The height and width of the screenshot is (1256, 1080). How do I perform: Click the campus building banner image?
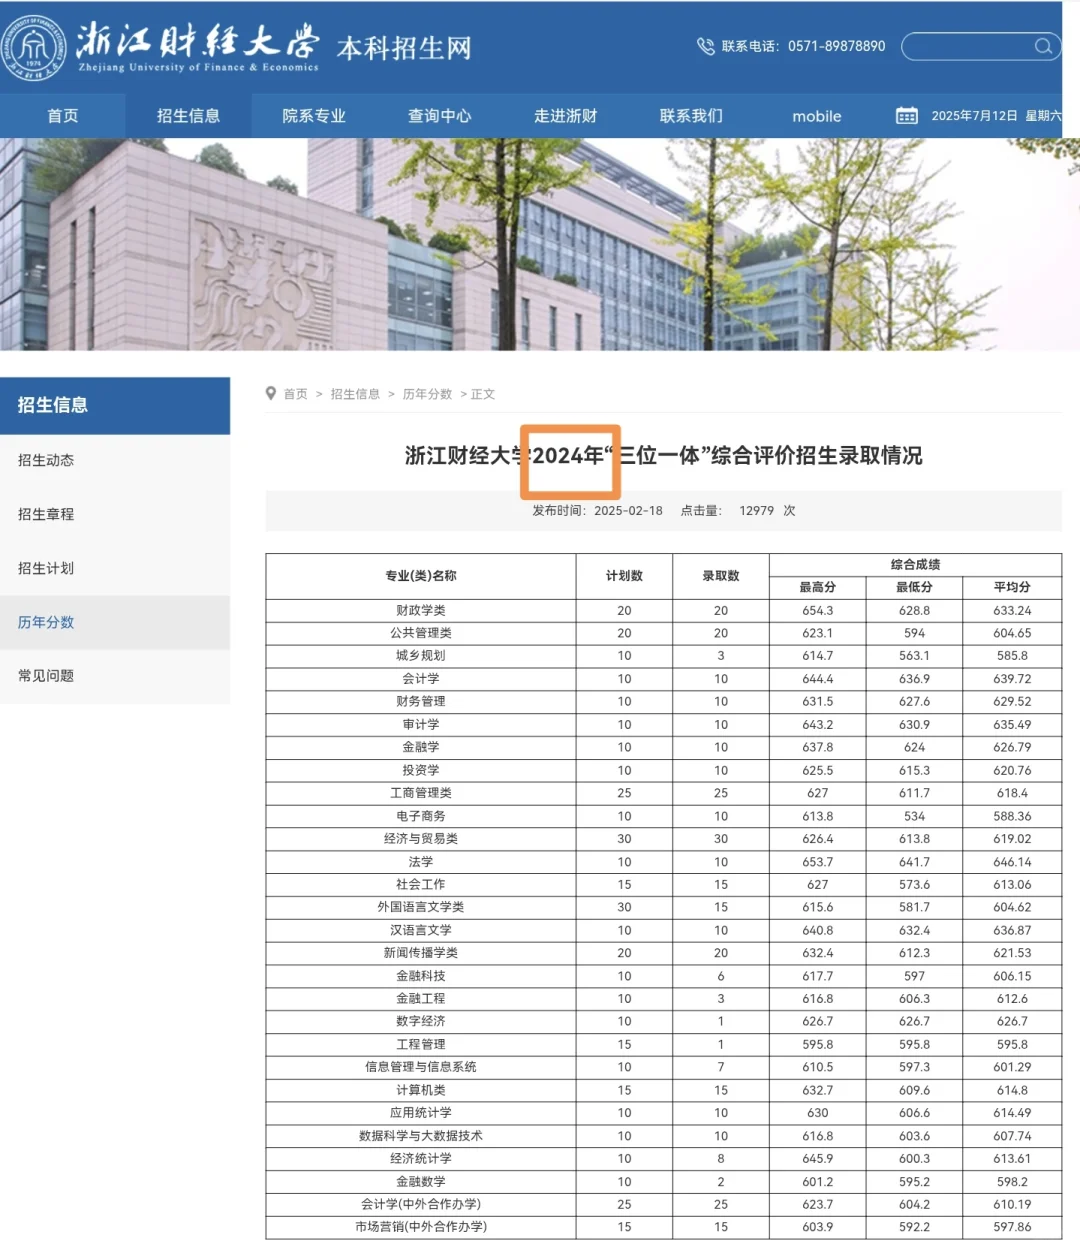click(540, 244)
